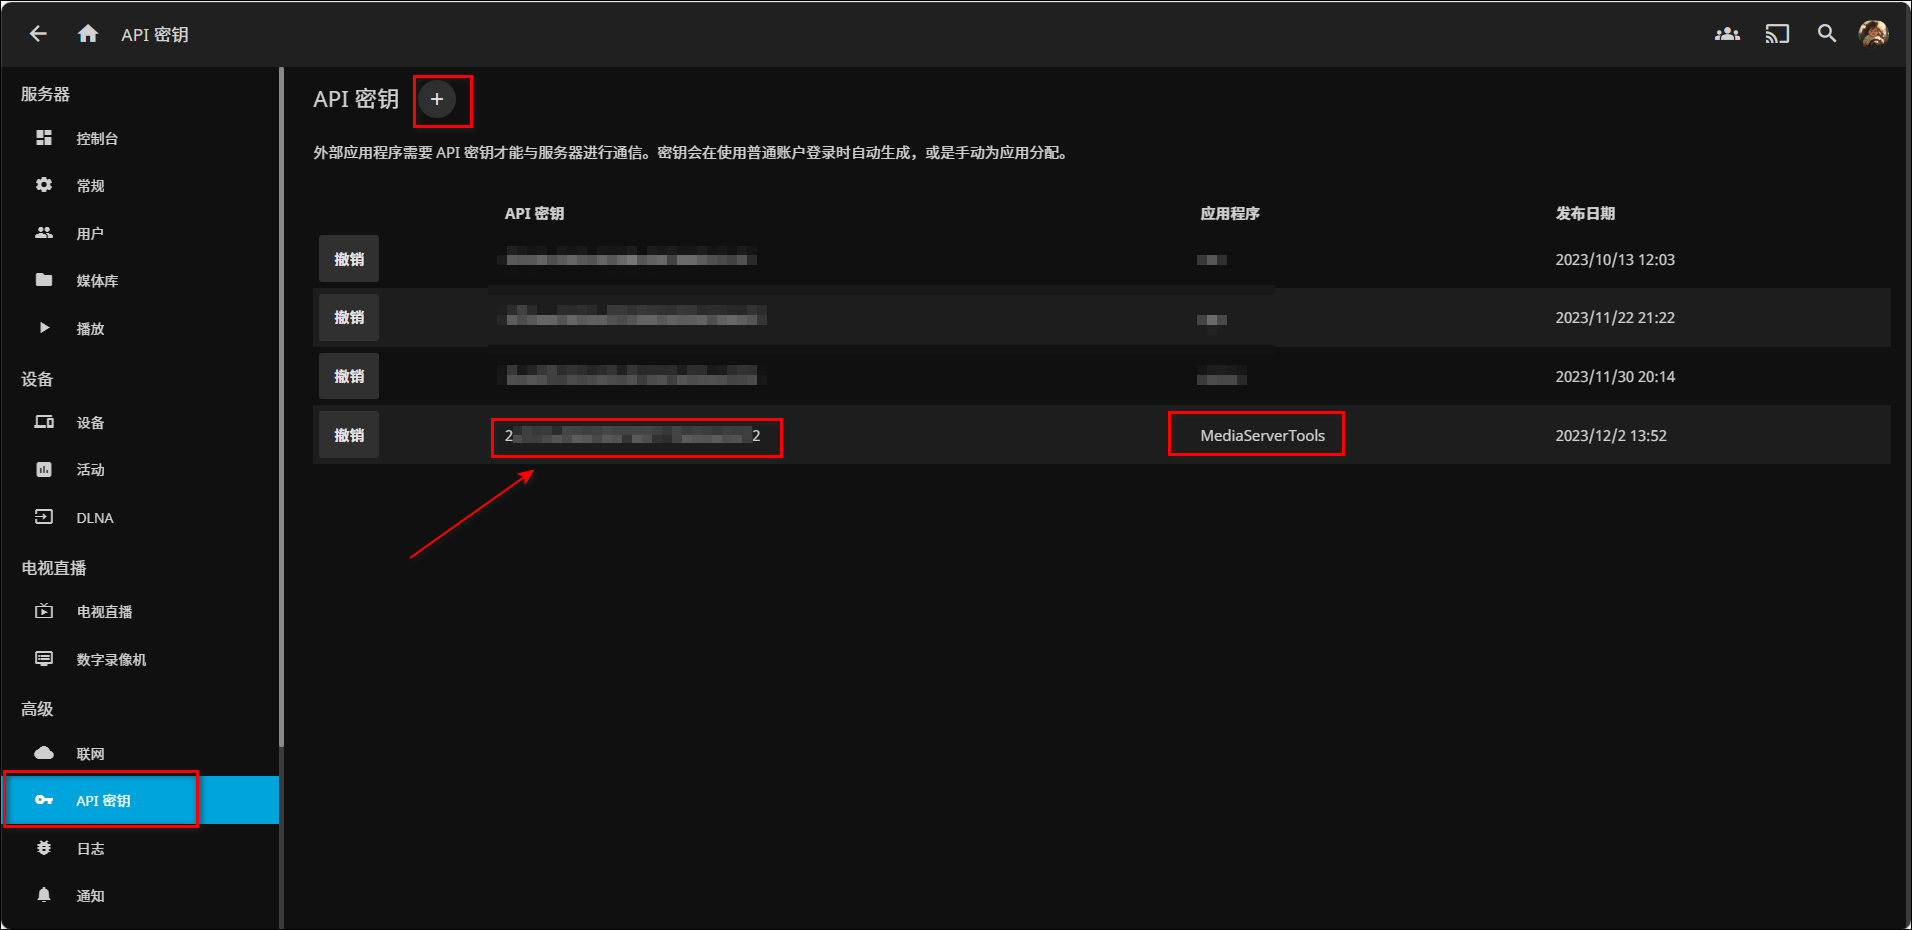Open 控制台 dashboard in sidebar
This screenshot has height=930, width=1912.
point(97,139)
